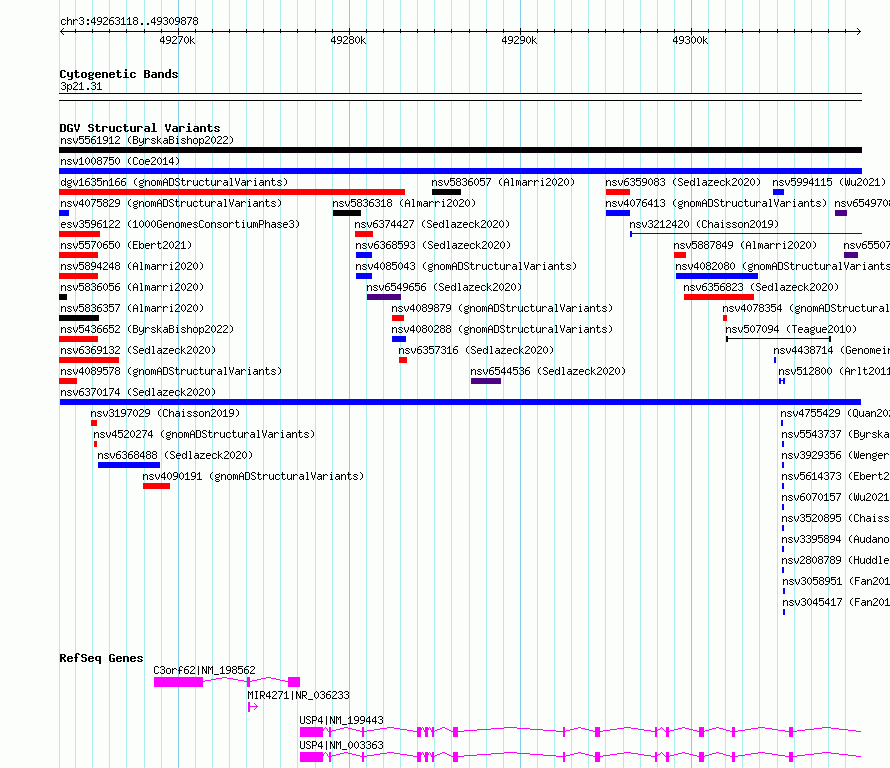The height and width of the screenshot is (768, 890).
Task: Click nsv3929356 variant label
Action: (836, 455)
